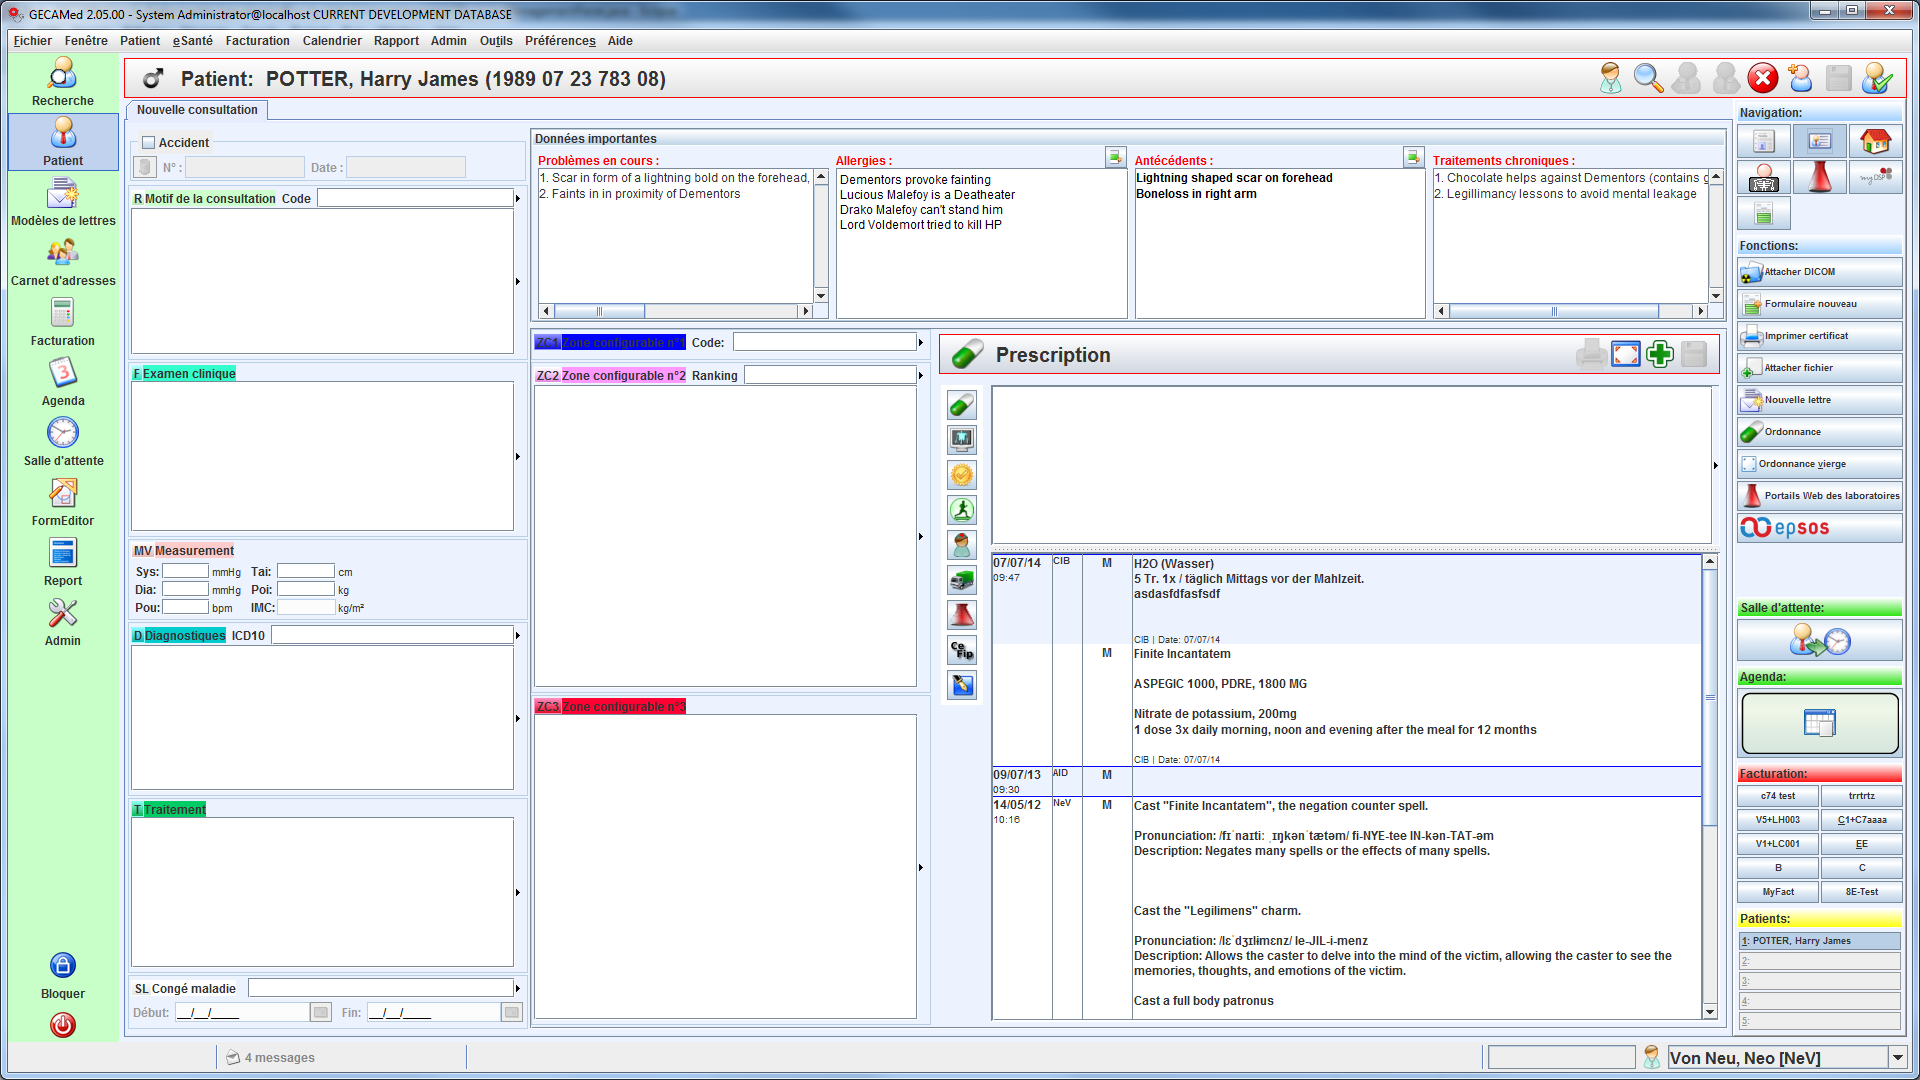This screenshot has height=1080, width=1920.
Task: Click the Bloquer lock icon
Action: (62, 966)
